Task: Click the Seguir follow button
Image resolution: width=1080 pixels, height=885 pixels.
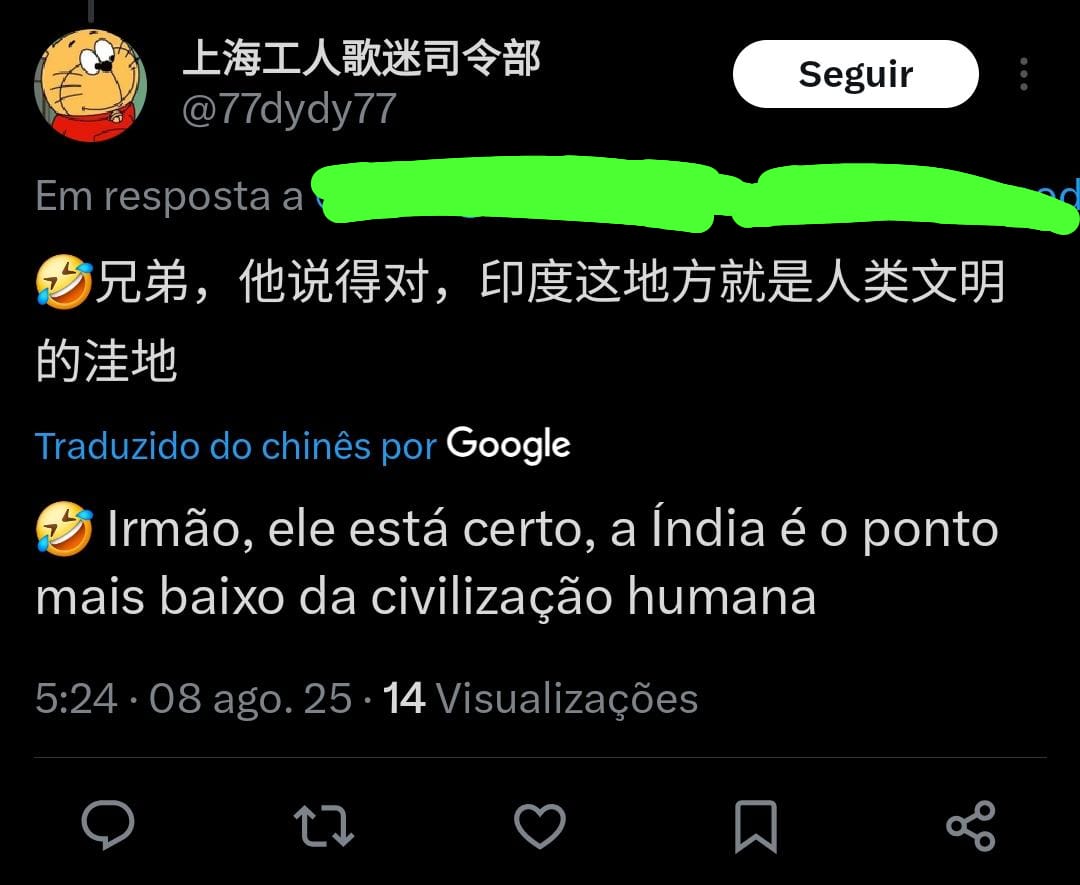Action: coord(855,74)
